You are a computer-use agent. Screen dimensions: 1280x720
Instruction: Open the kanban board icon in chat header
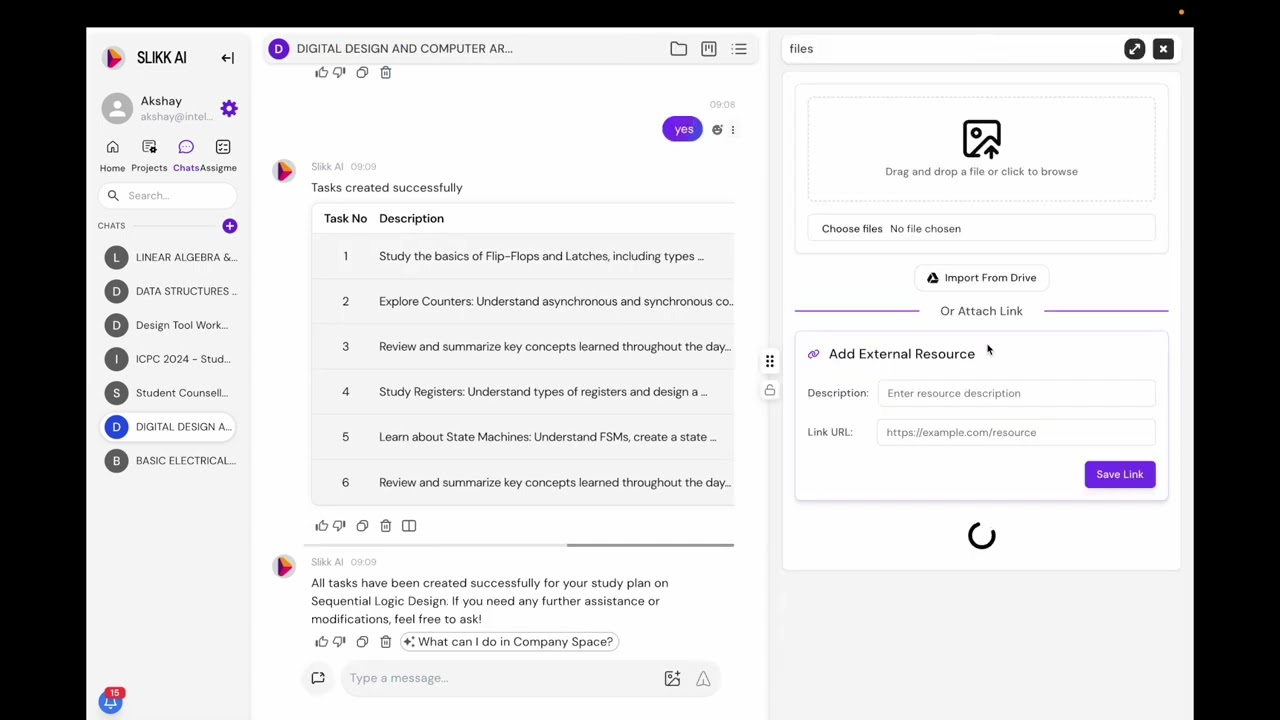tap(709, 49)
